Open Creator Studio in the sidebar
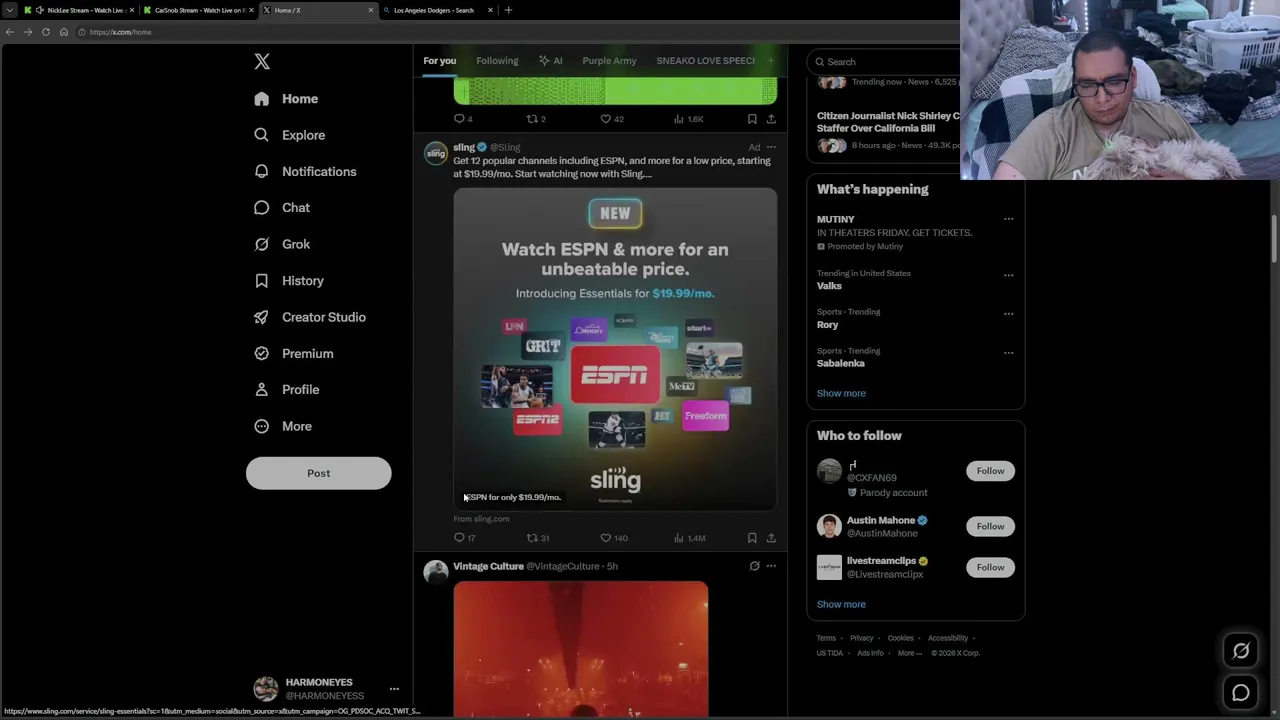 click(x=310, y=317)
